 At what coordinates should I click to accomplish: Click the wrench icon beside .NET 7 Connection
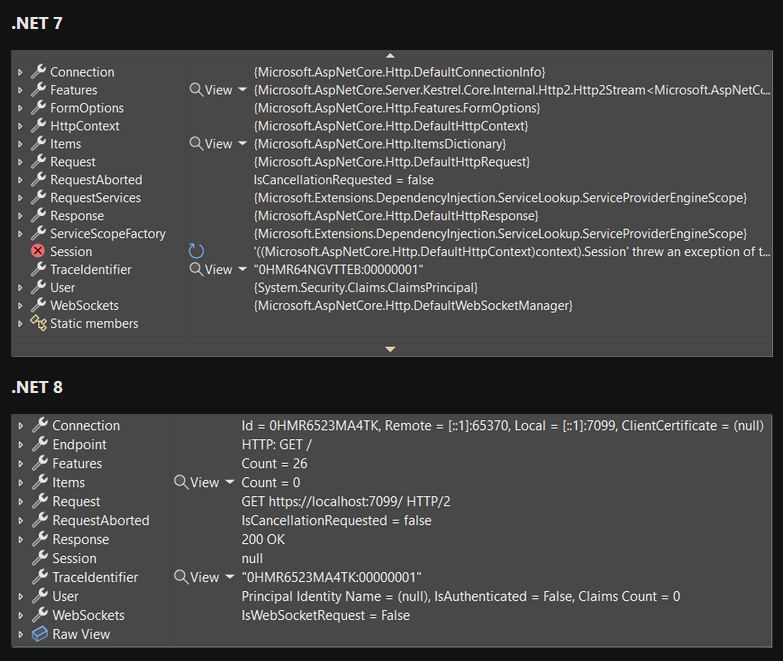click(x=38, y=71)
